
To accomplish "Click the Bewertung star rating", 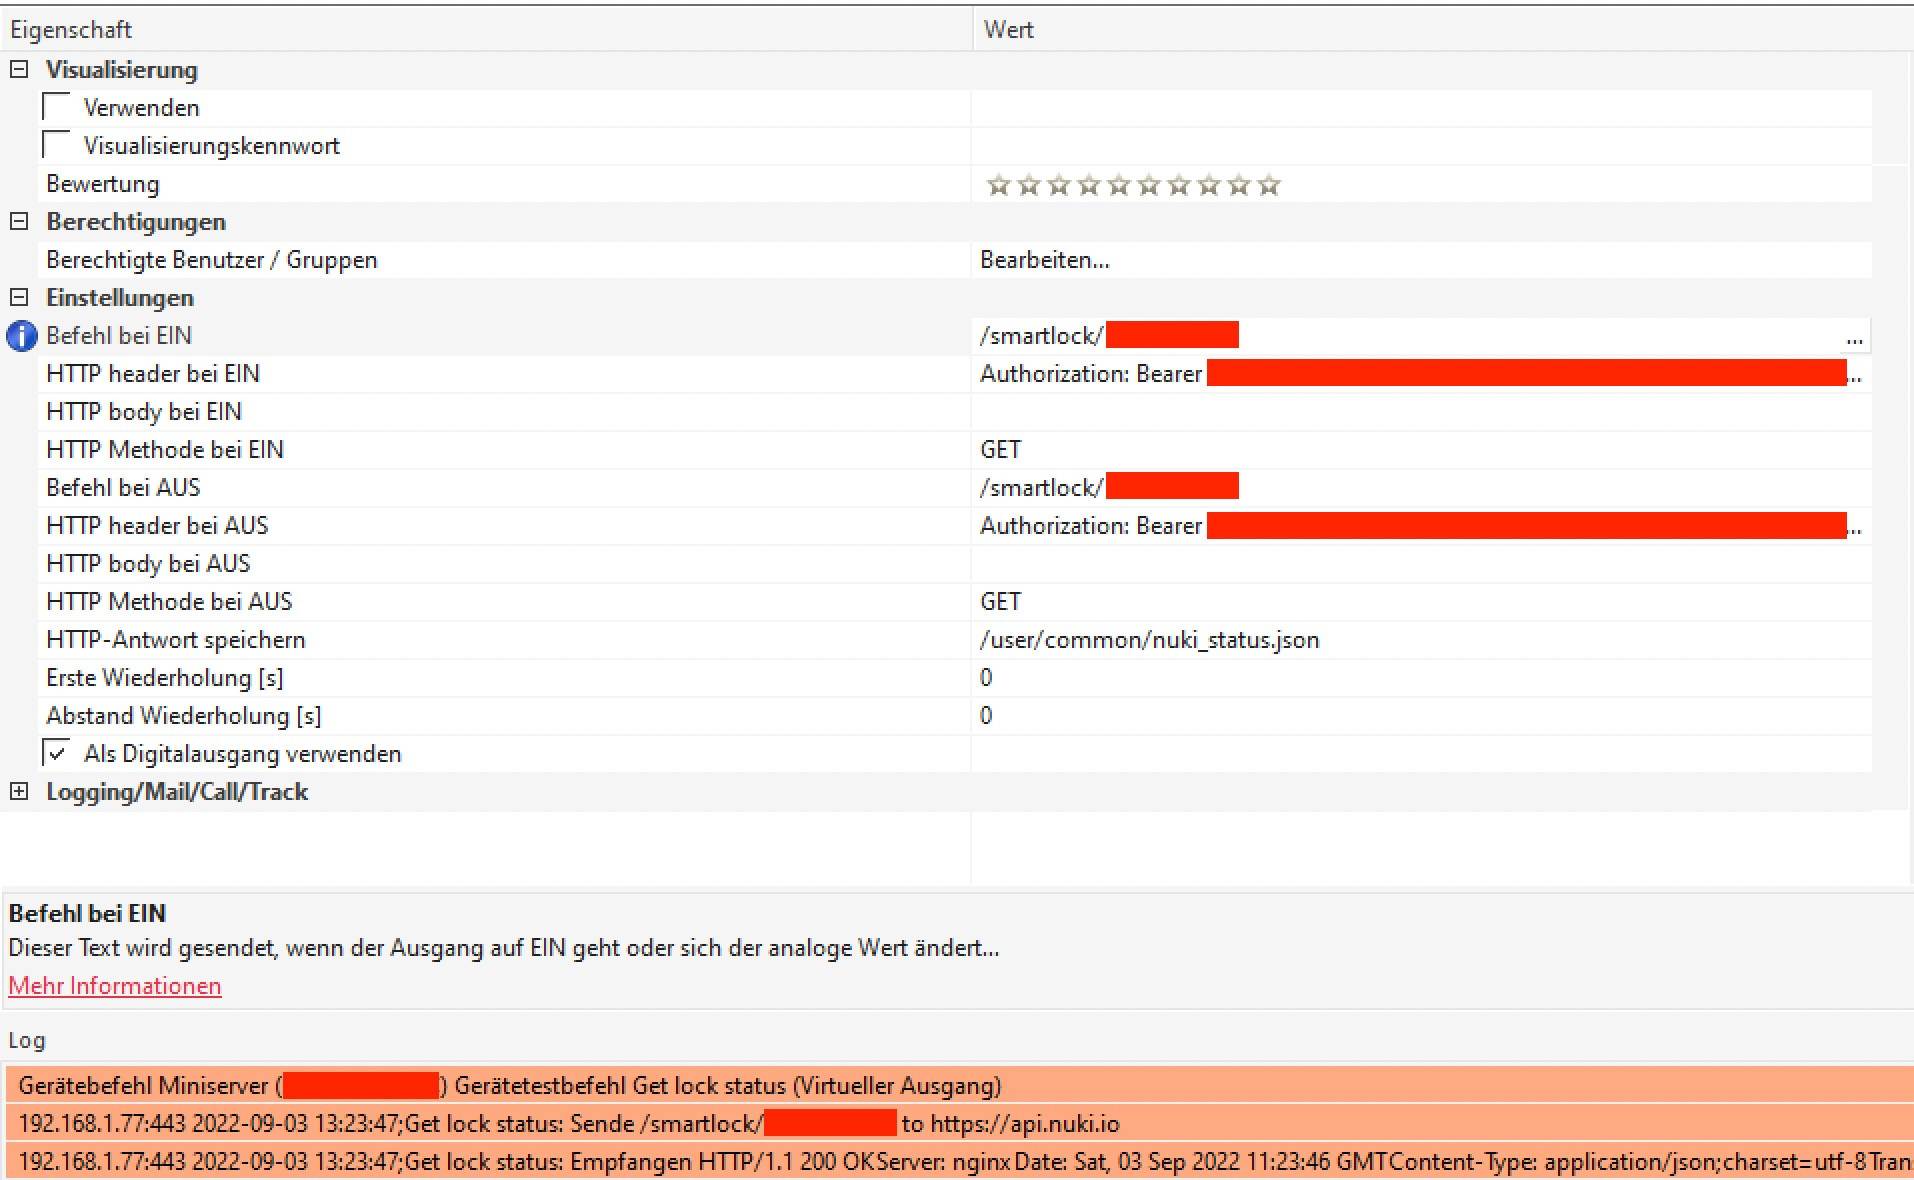I will coord(1133,185).
